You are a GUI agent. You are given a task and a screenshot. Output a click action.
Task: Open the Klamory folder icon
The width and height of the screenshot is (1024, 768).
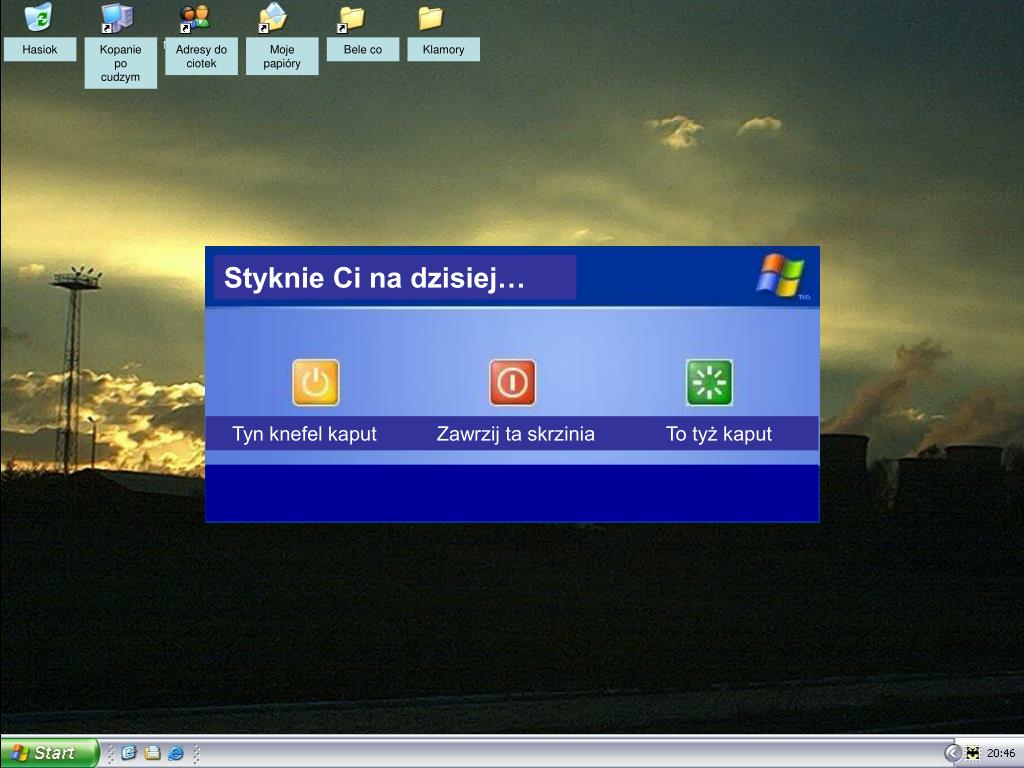tap(430, 18)
